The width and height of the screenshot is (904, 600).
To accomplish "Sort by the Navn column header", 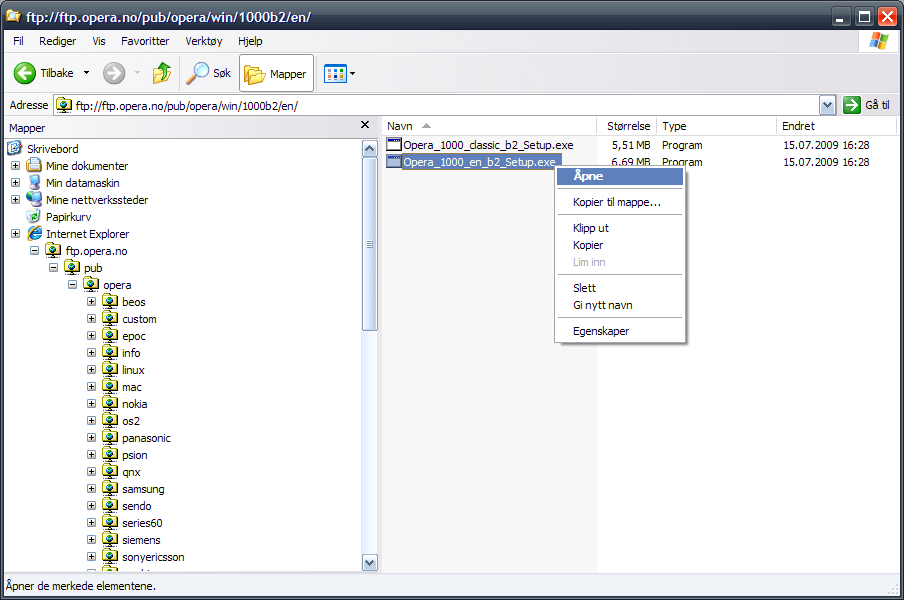I will [489, 126].
